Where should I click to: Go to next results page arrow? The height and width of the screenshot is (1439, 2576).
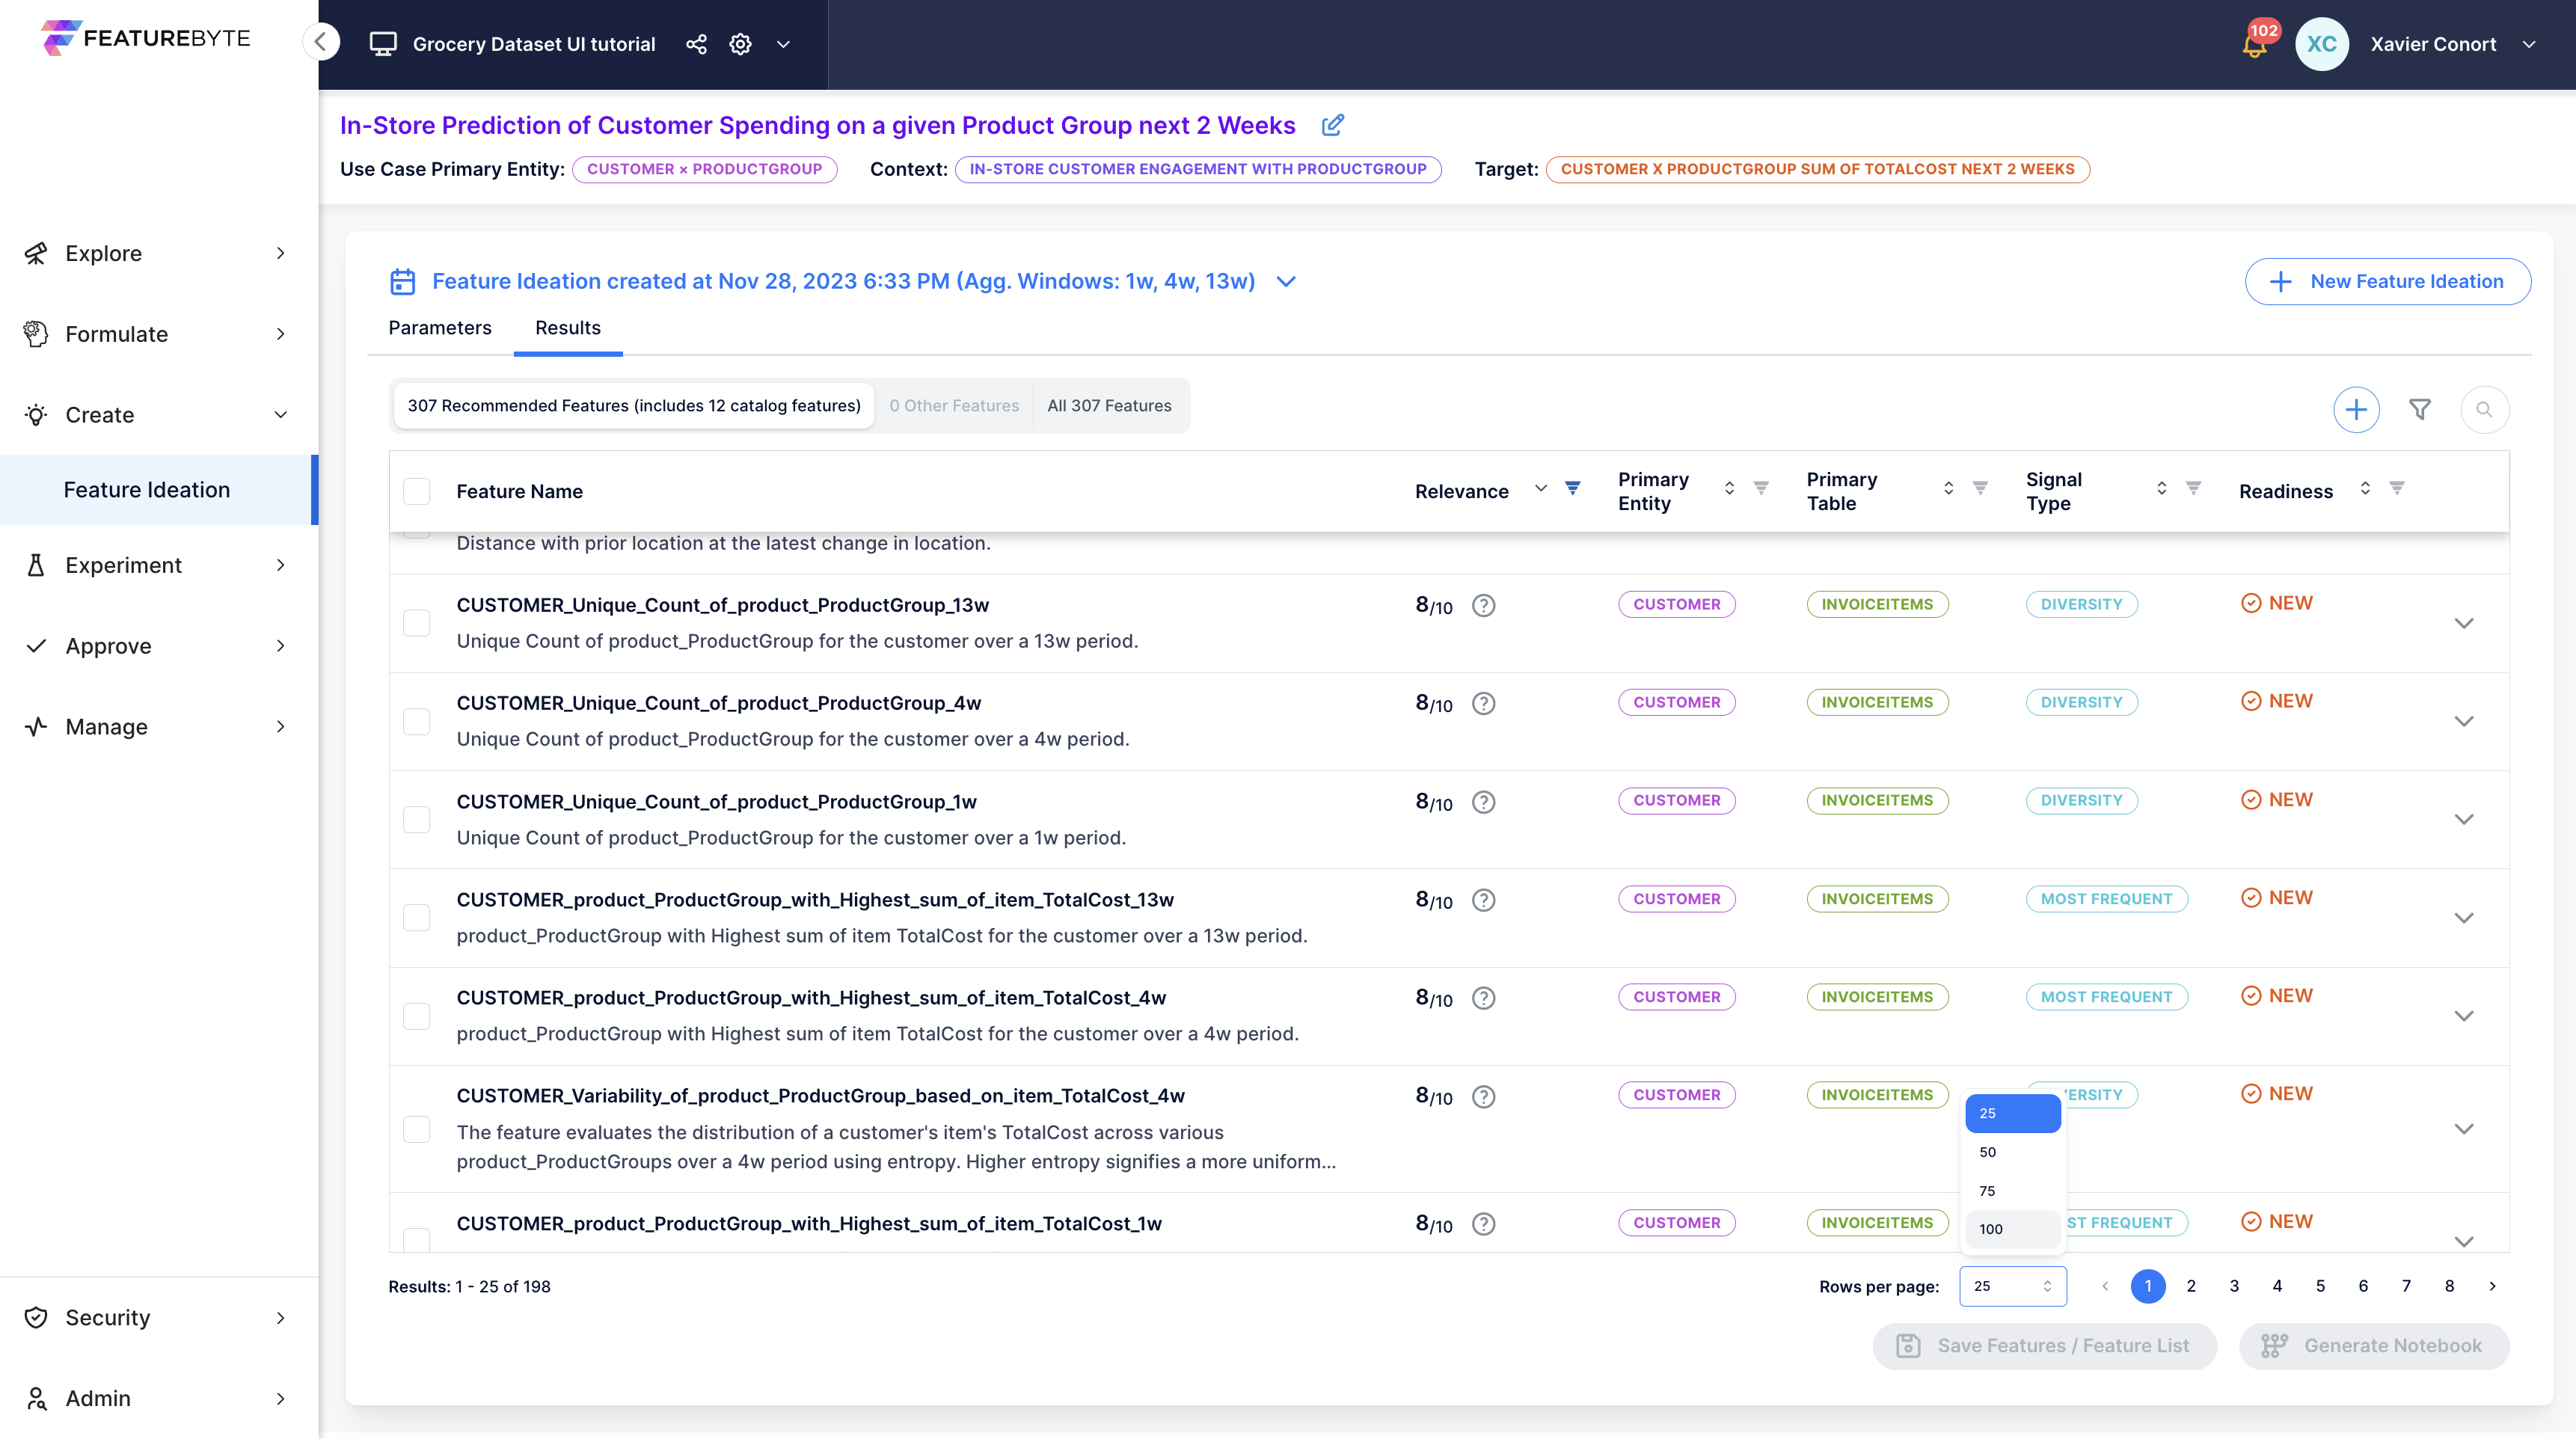[2492, 1286]
